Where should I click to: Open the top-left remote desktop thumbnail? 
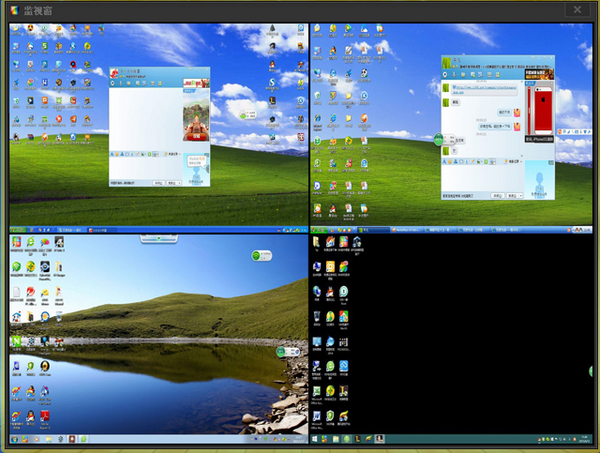pos(158,128)
